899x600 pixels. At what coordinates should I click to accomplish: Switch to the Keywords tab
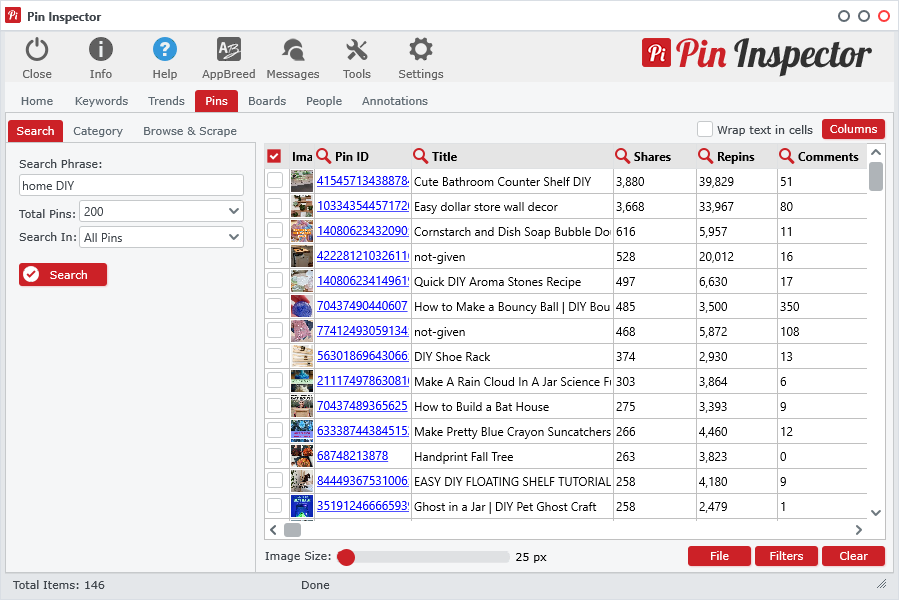[x=101, y=101]
